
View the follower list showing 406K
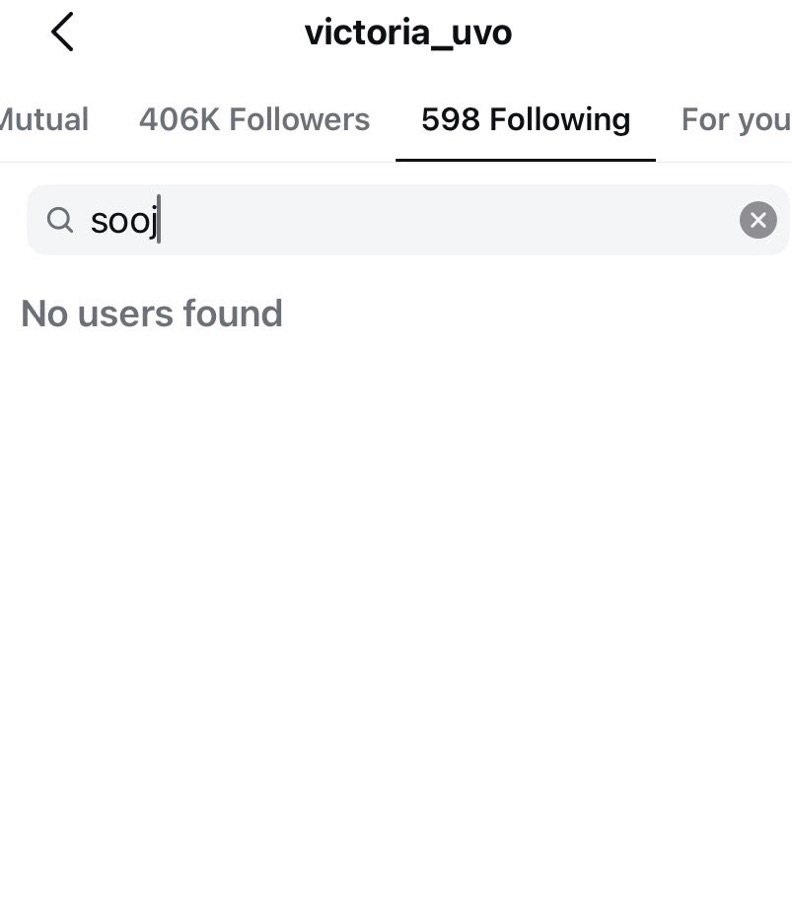point(254,120)
